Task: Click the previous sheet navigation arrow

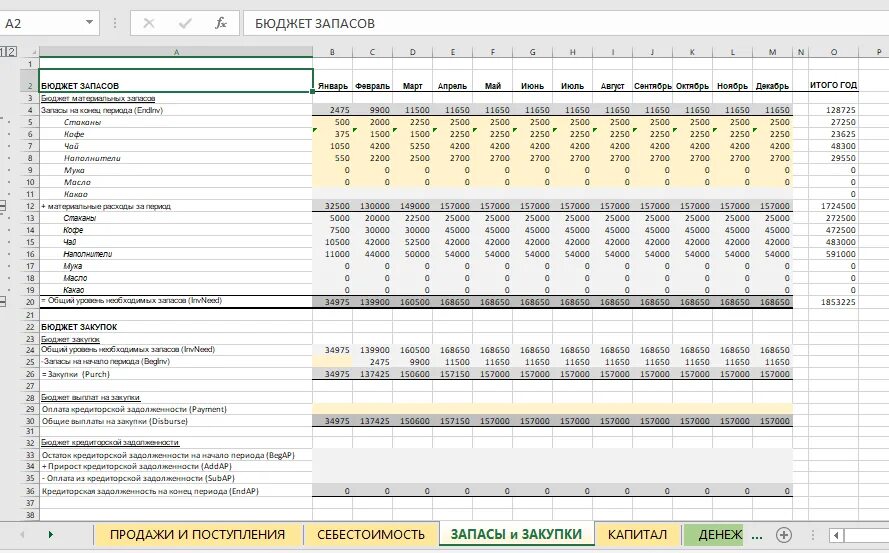Action: tap(22, 534)
